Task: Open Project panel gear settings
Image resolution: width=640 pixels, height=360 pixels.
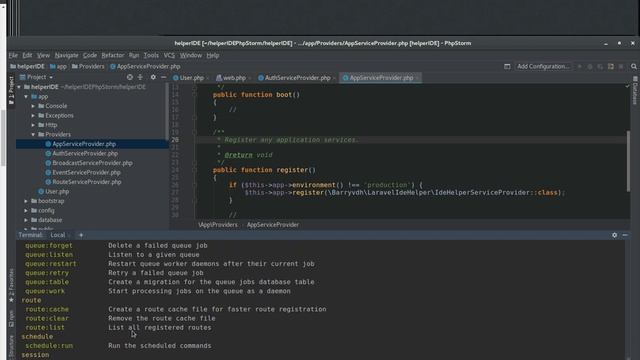Action: coord(153,77)
